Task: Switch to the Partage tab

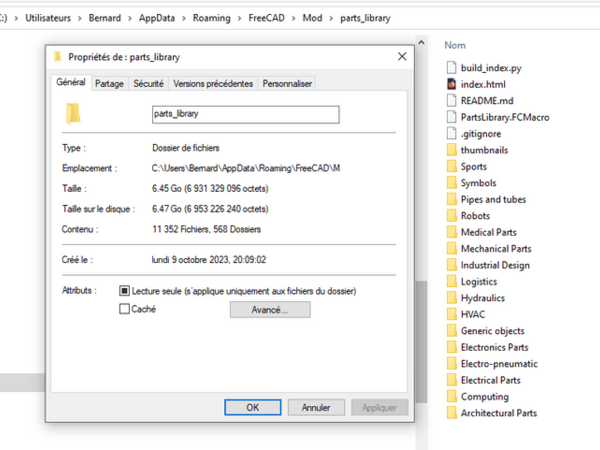Action: click(x=109, y=84)
